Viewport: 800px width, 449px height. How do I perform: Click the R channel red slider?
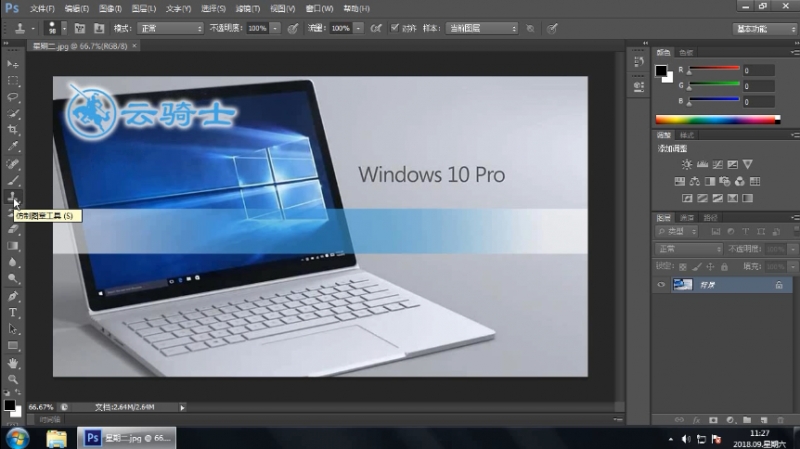coord(714,69)
